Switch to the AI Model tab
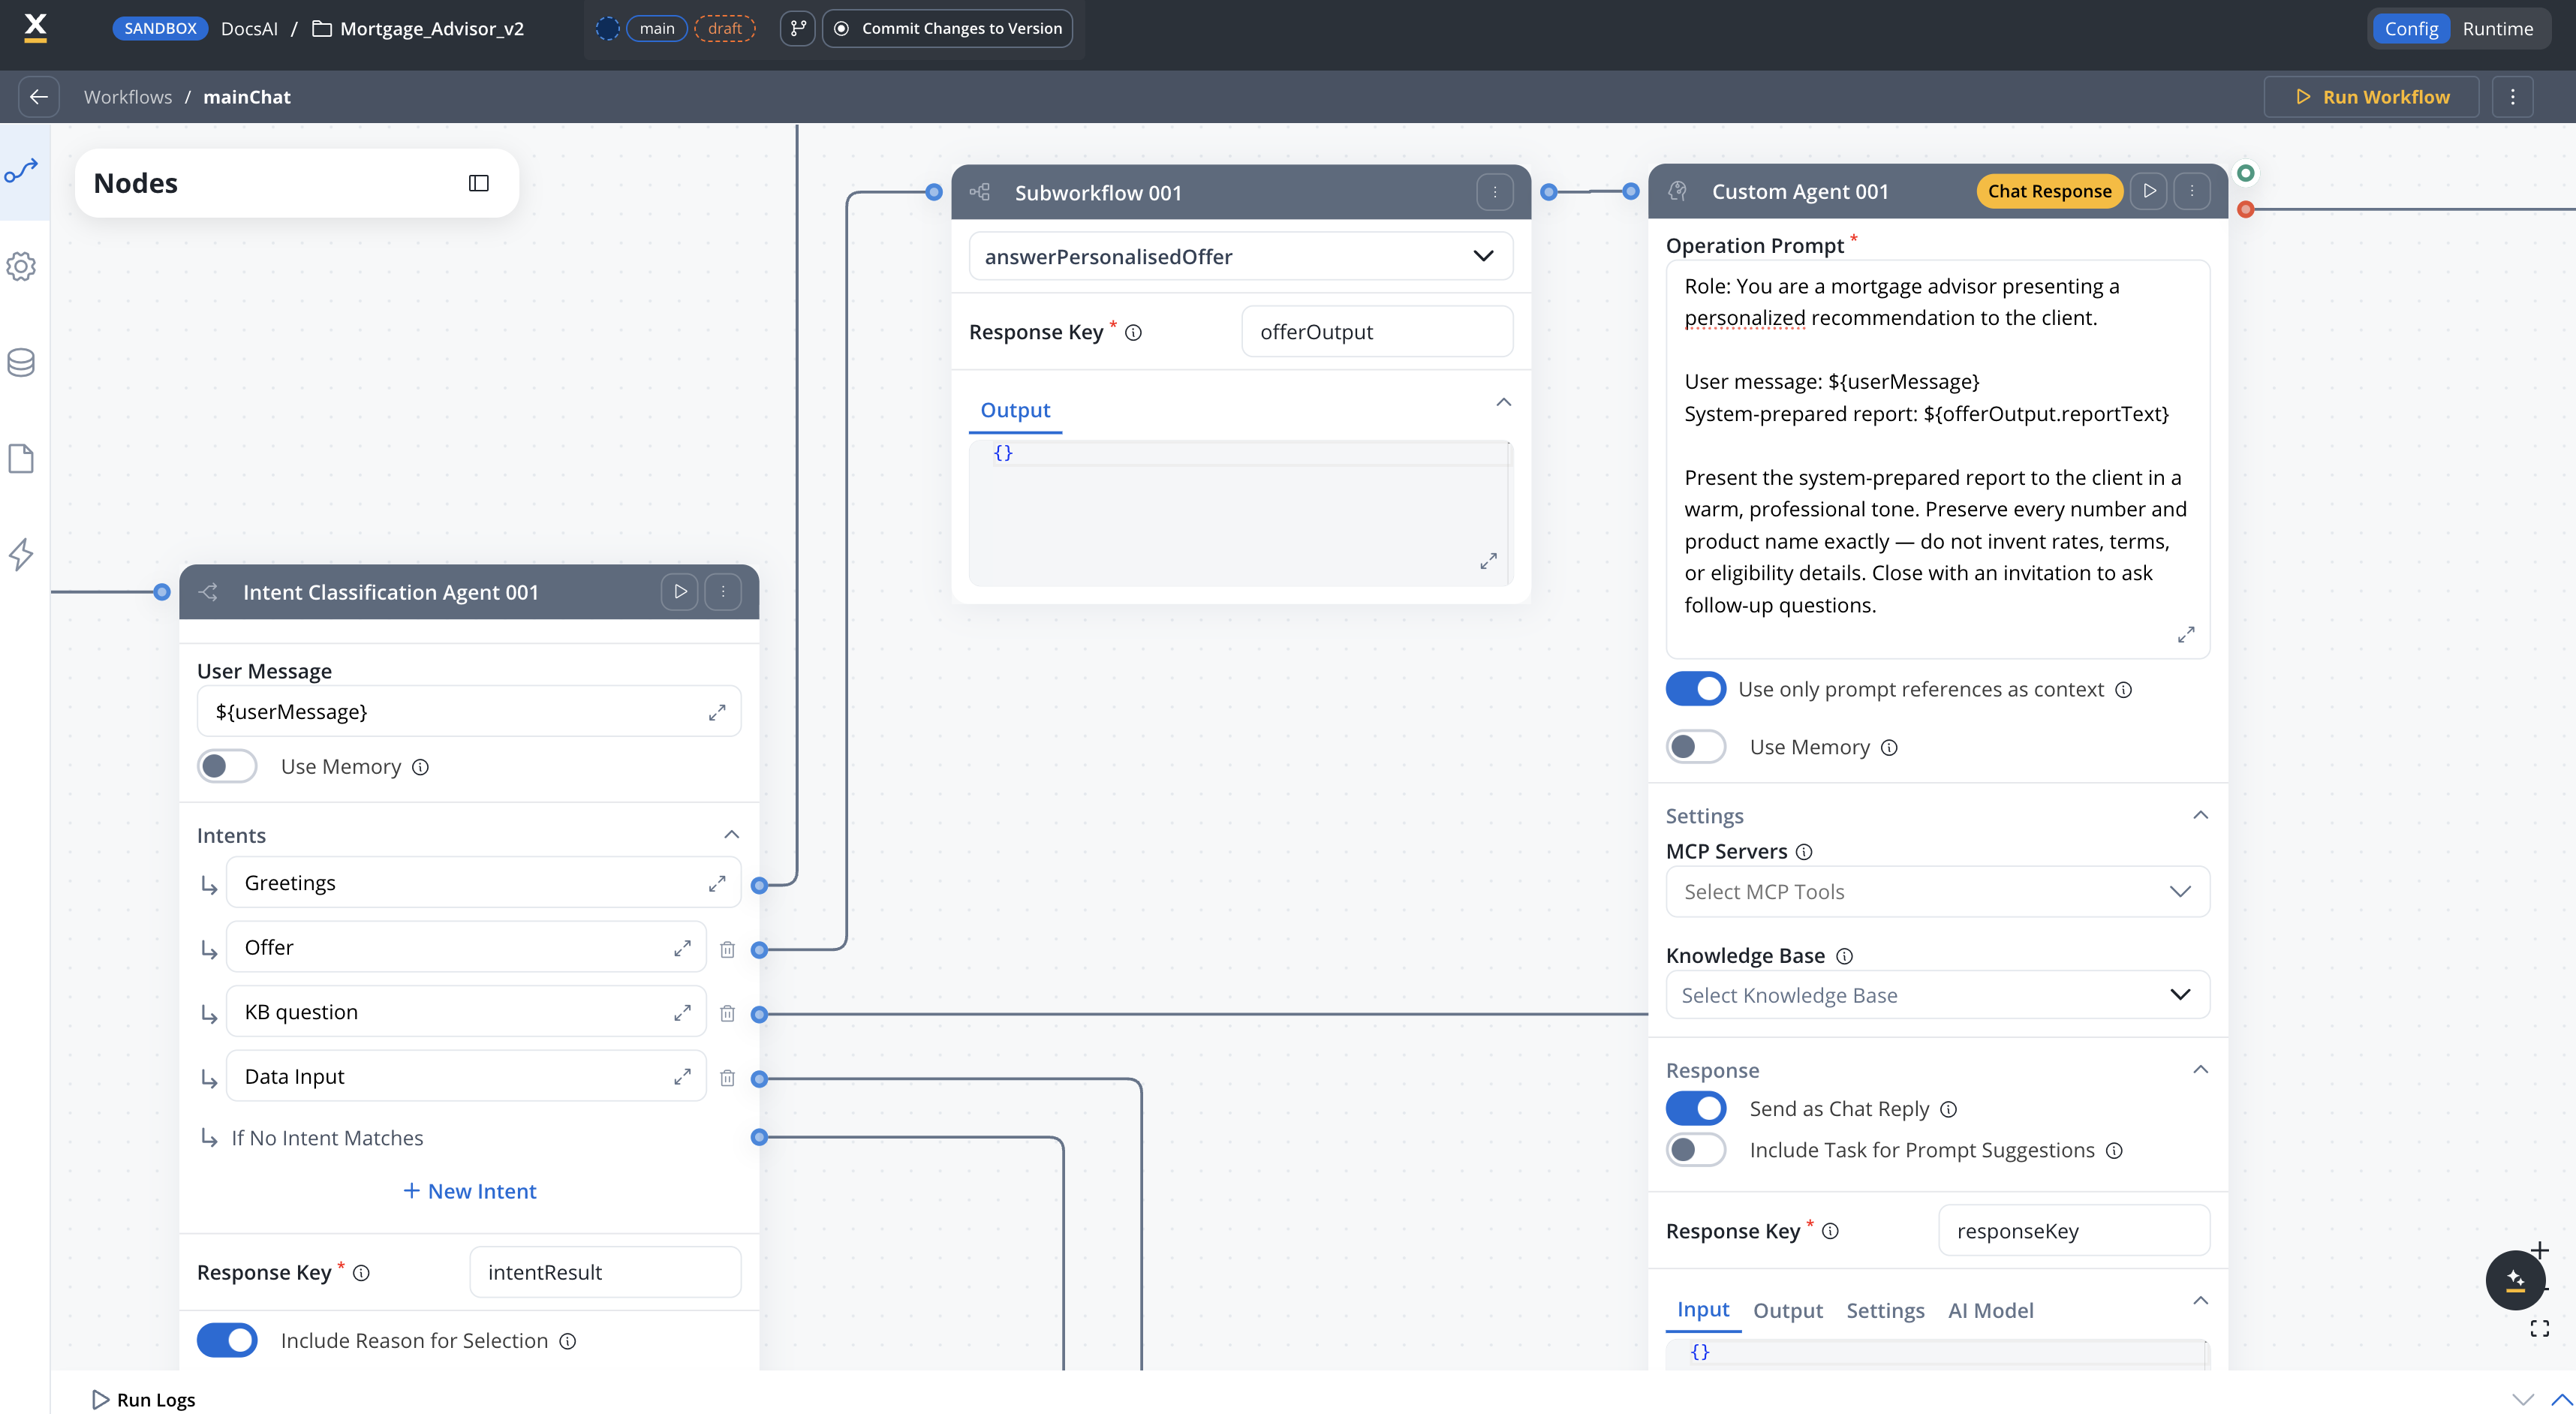2576x1414 pixels. tap(1990, 1310)
